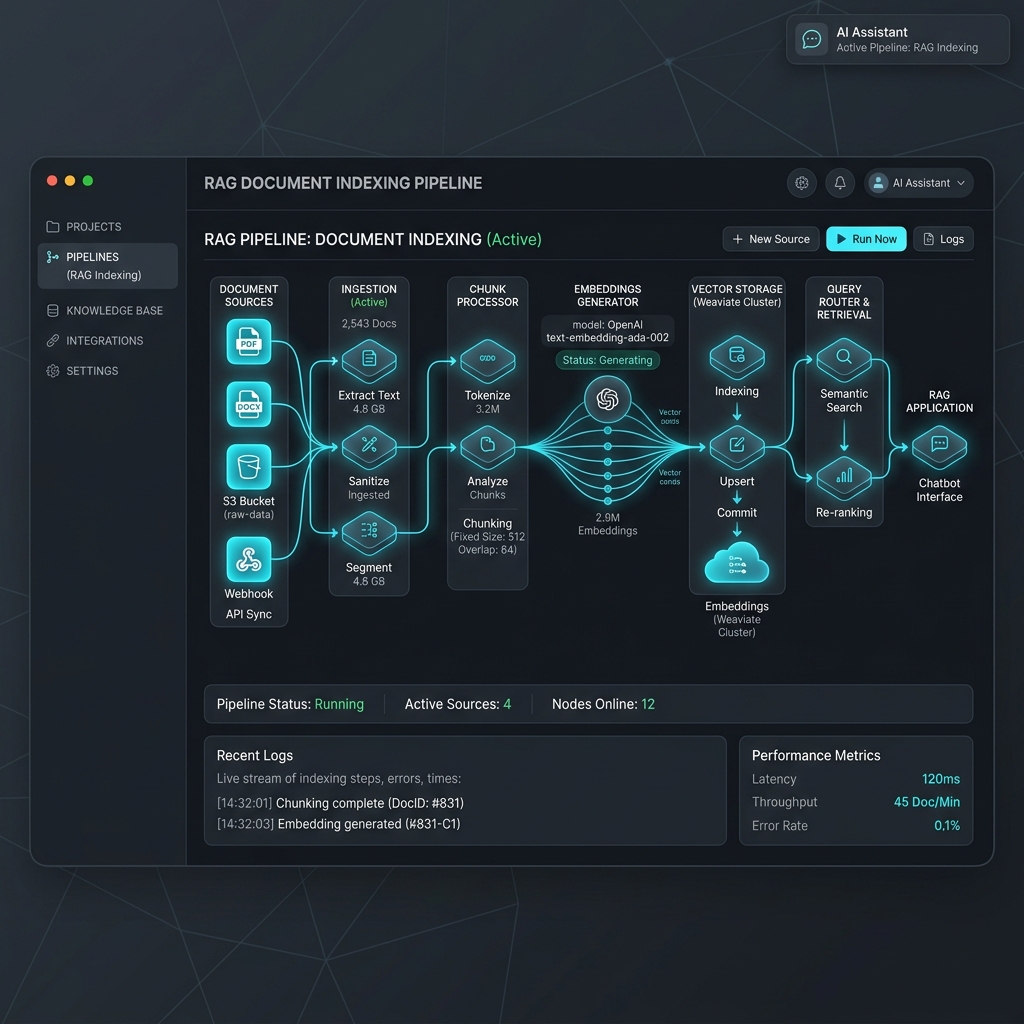This screenshot has width=1024, height=1024.
Task: Select the Tokenize chunk node
Action: pos(488,360)
